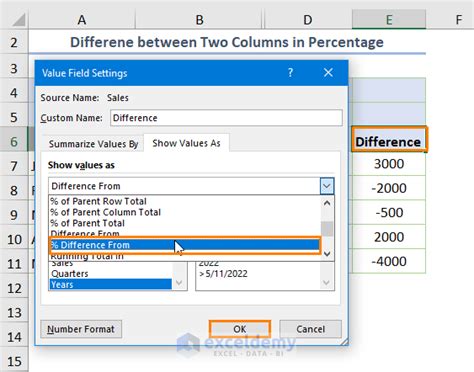The image size is (474, 372).
Task: Choose % of Parent Row Total option
Action: pyautogui.click(x=185, y=201)
